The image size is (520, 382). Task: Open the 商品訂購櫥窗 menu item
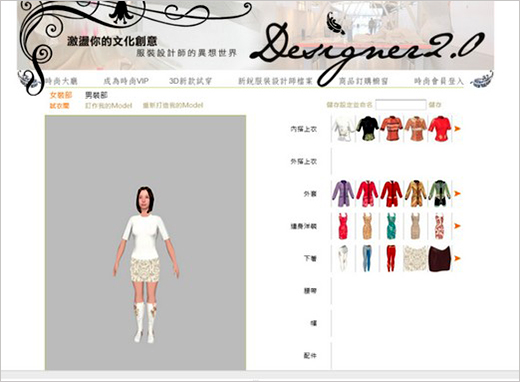tap(364, 81)
